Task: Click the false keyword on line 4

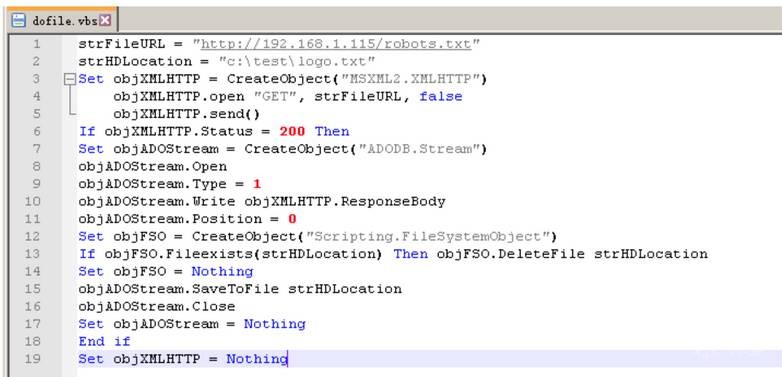Action: [x=441, y=96]
